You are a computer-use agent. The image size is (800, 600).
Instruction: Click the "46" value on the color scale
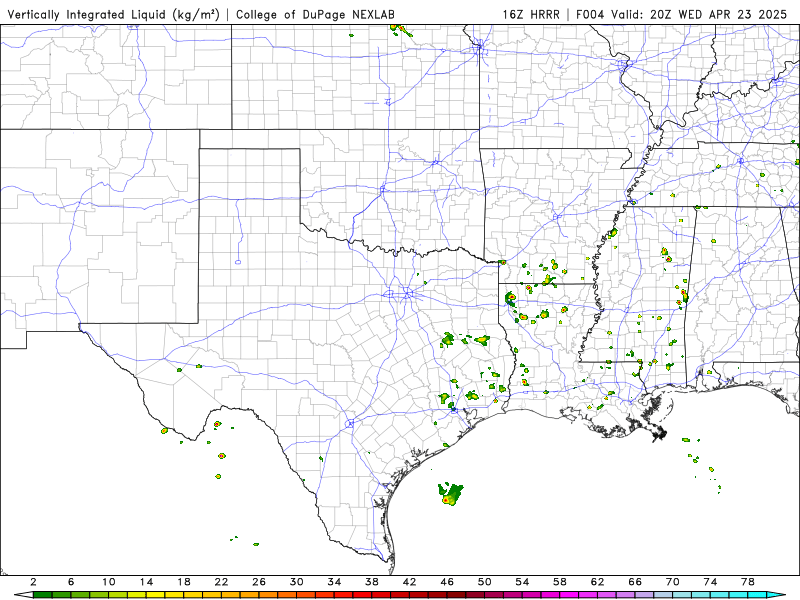(x=447, y=582)
